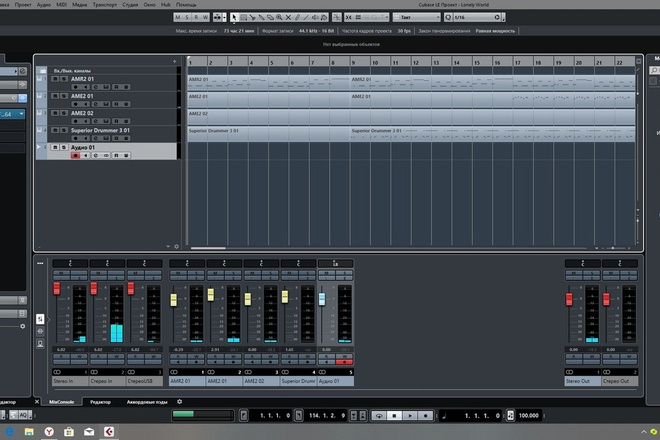This screenshot has width=660, height=440.
Task: Click the tempo track activate icon
Action: point(510,416)
